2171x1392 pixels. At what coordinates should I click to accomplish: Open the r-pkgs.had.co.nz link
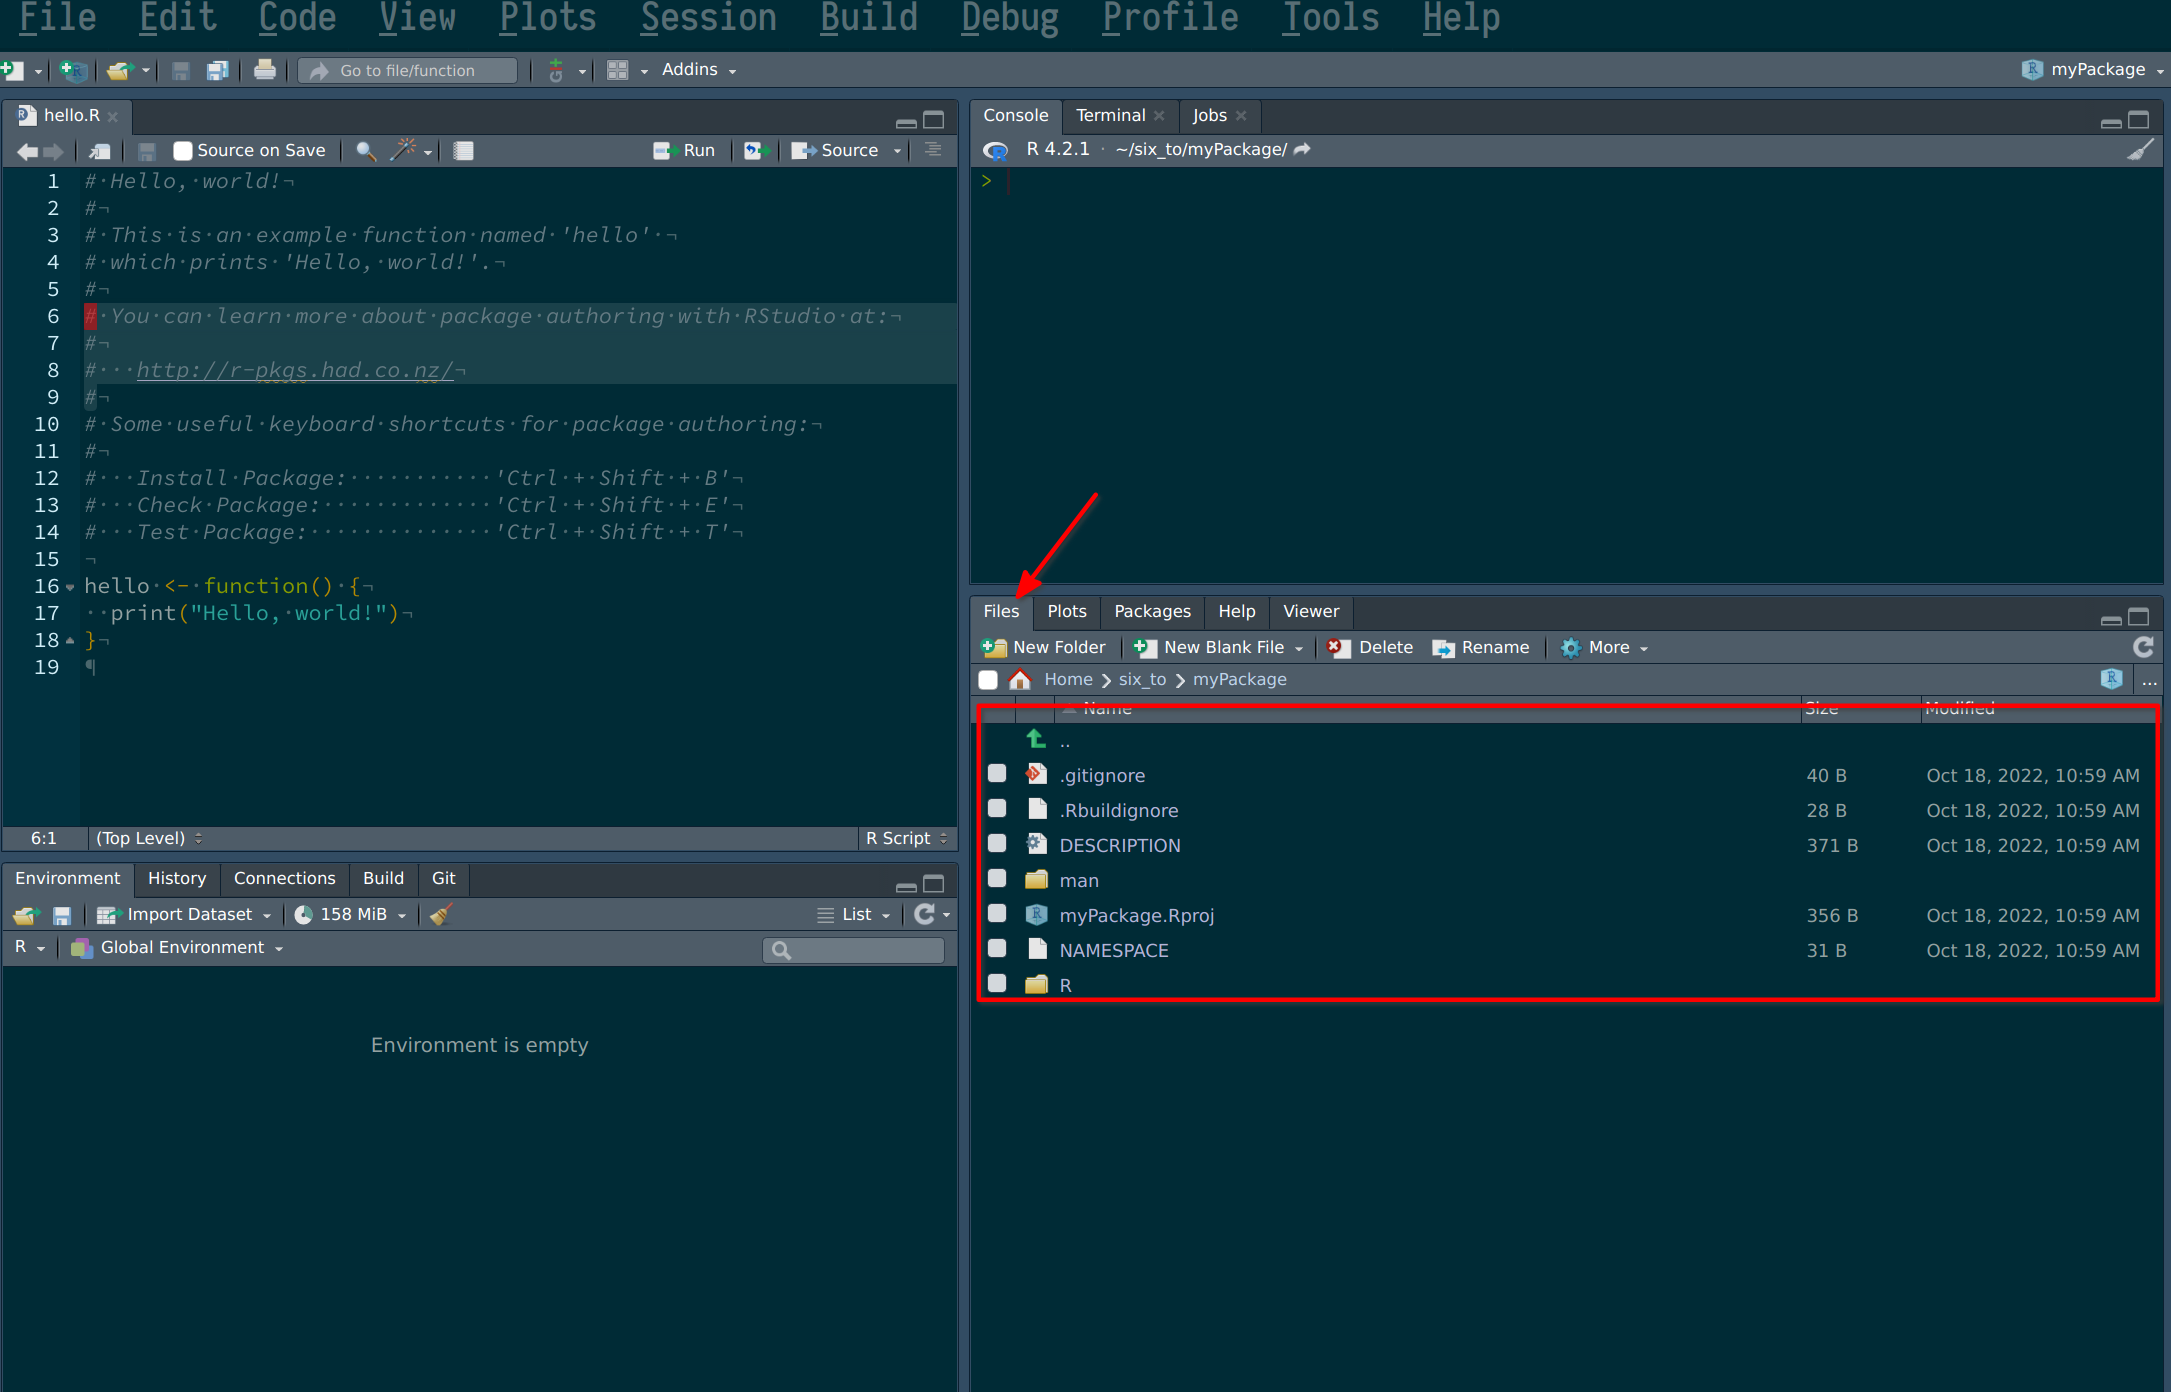click(x=295, y=370)
